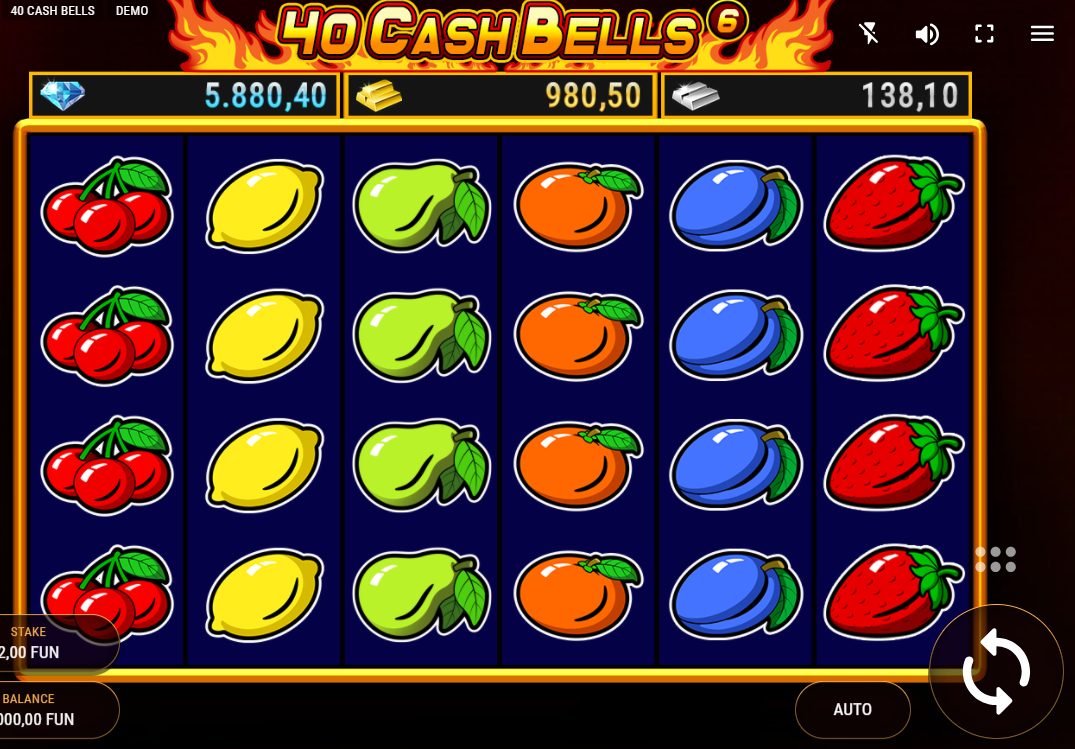Spin the reels with the circular arrows button

996,672
